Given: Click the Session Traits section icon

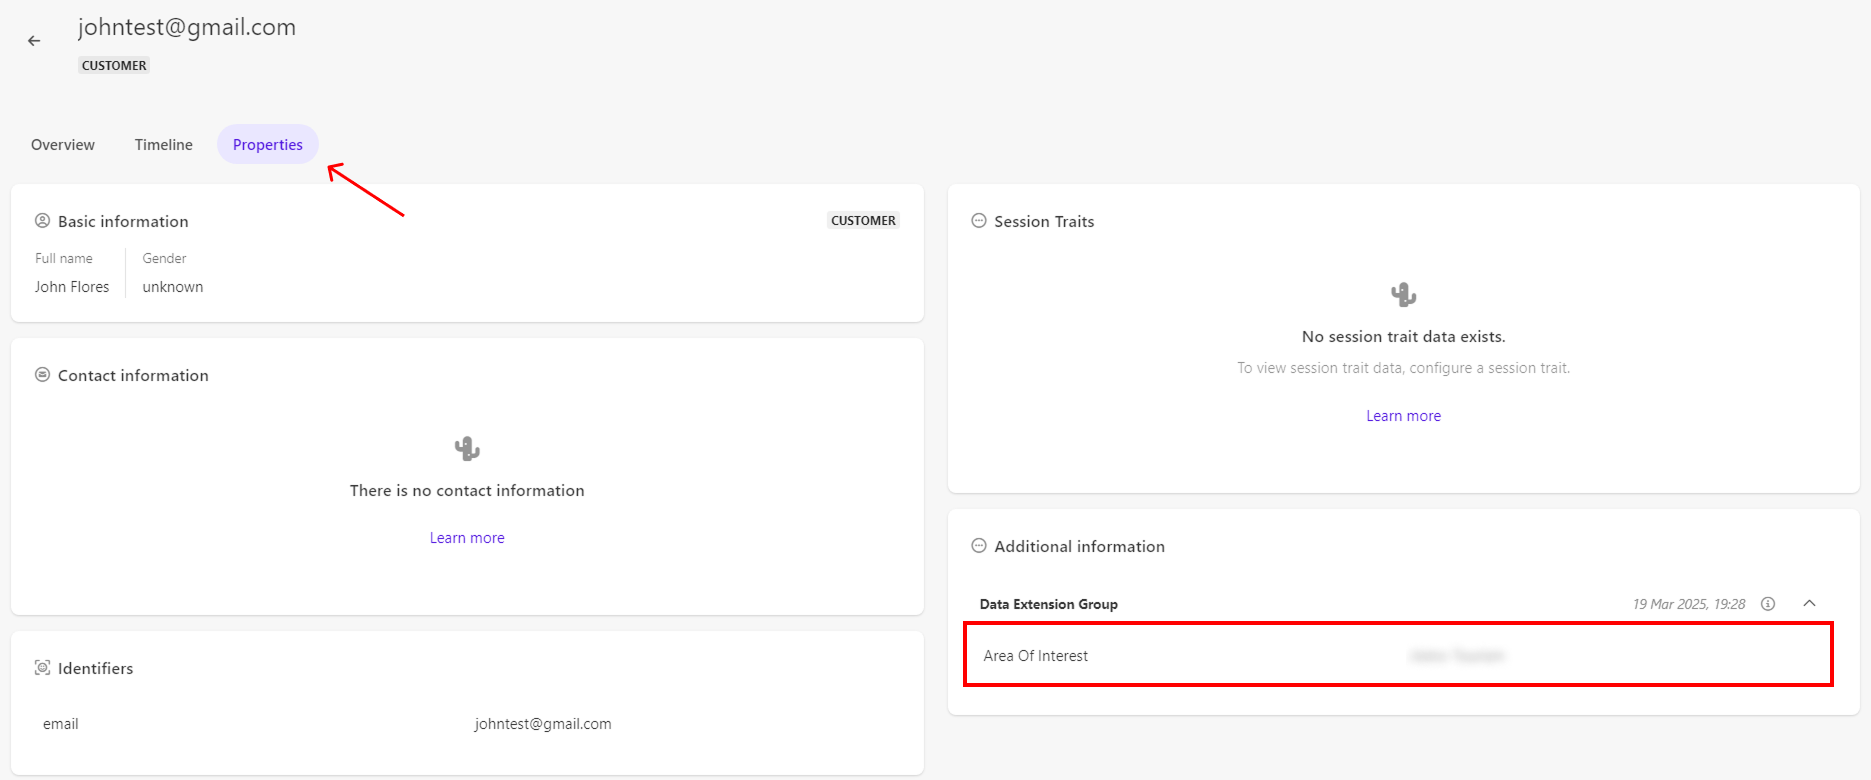Looking at the screenshot, I should (979, 221).
